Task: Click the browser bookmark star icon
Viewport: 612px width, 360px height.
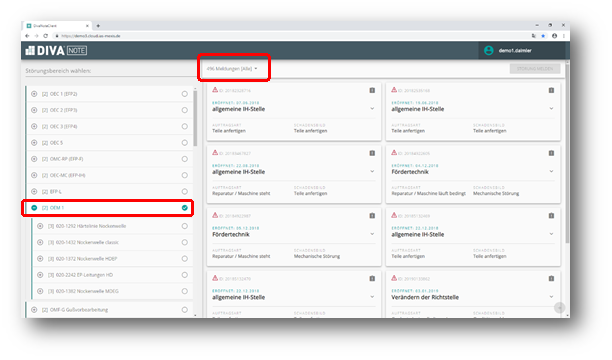Action: [x=543, y=36]
